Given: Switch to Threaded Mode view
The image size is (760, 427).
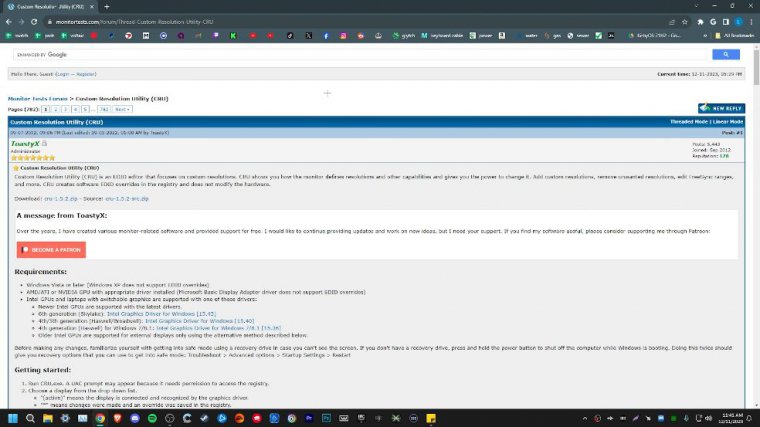Looking at the screenshot, I should point(688,121).
